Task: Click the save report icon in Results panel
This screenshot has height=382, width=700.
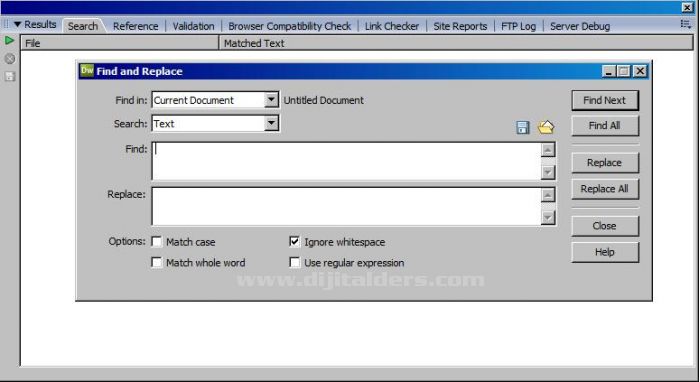Action: click(x=9, y=76)
